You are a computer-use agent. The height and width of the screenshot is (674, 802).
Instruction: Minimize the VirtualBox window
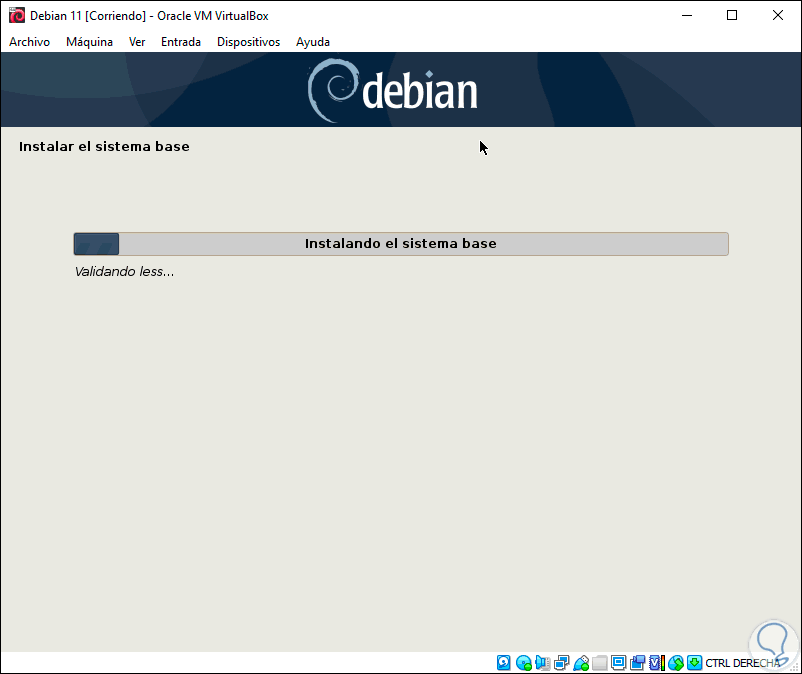click(x=687, y=15)
